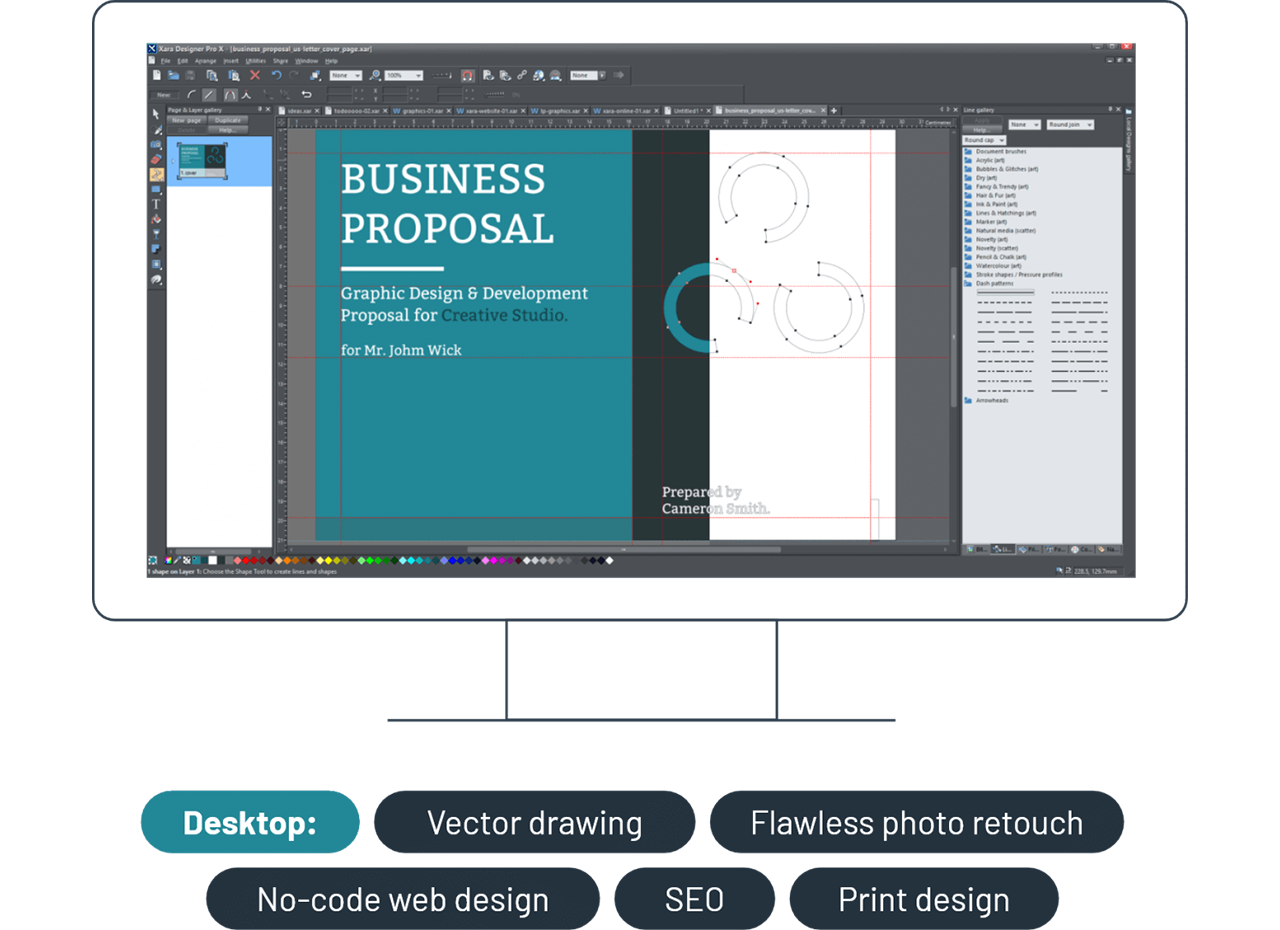Select the Selector tool arrow
The image size is (1280, 930).
(156, 114)
